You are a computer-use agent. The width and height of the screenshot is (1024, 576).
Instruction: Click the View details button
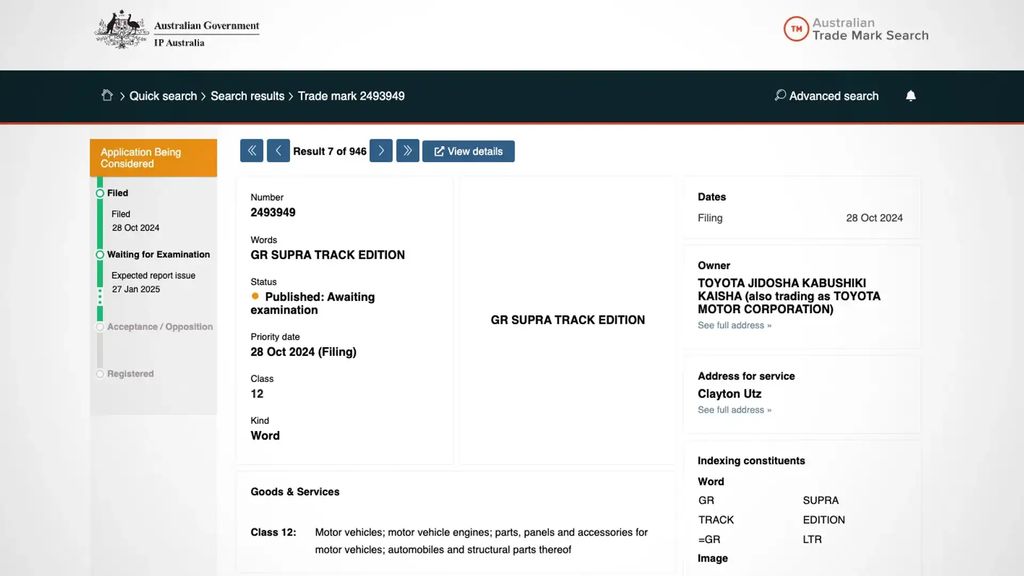pos(468,151)
